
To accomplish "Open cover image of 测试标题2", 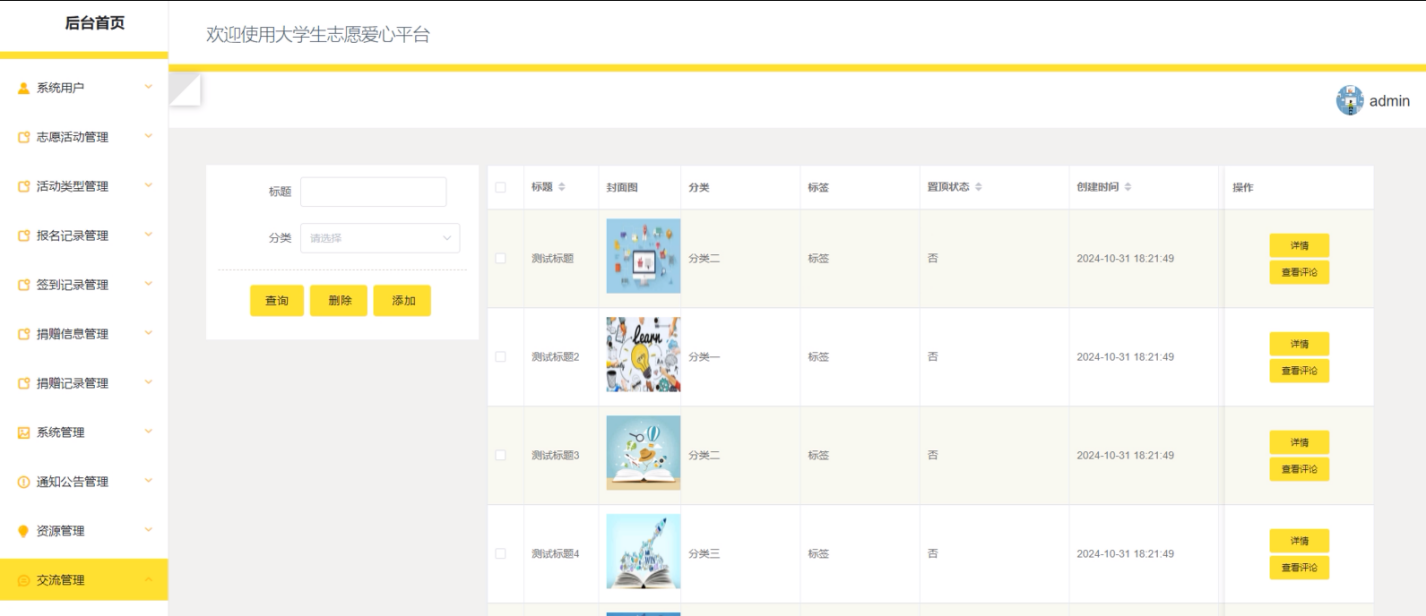I will point(643,355).
